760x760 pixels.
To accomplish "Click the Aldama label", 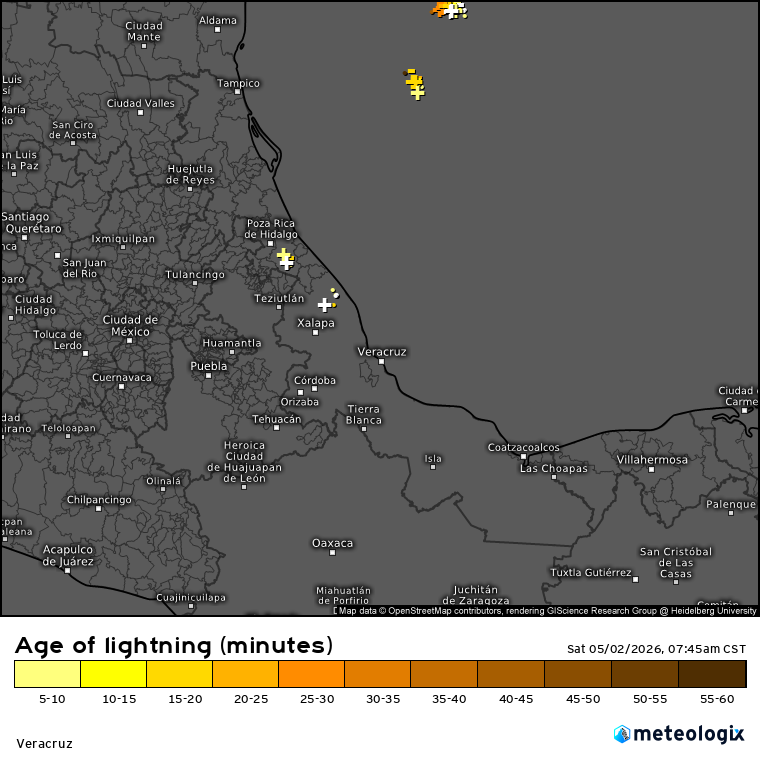I will 218,20.
